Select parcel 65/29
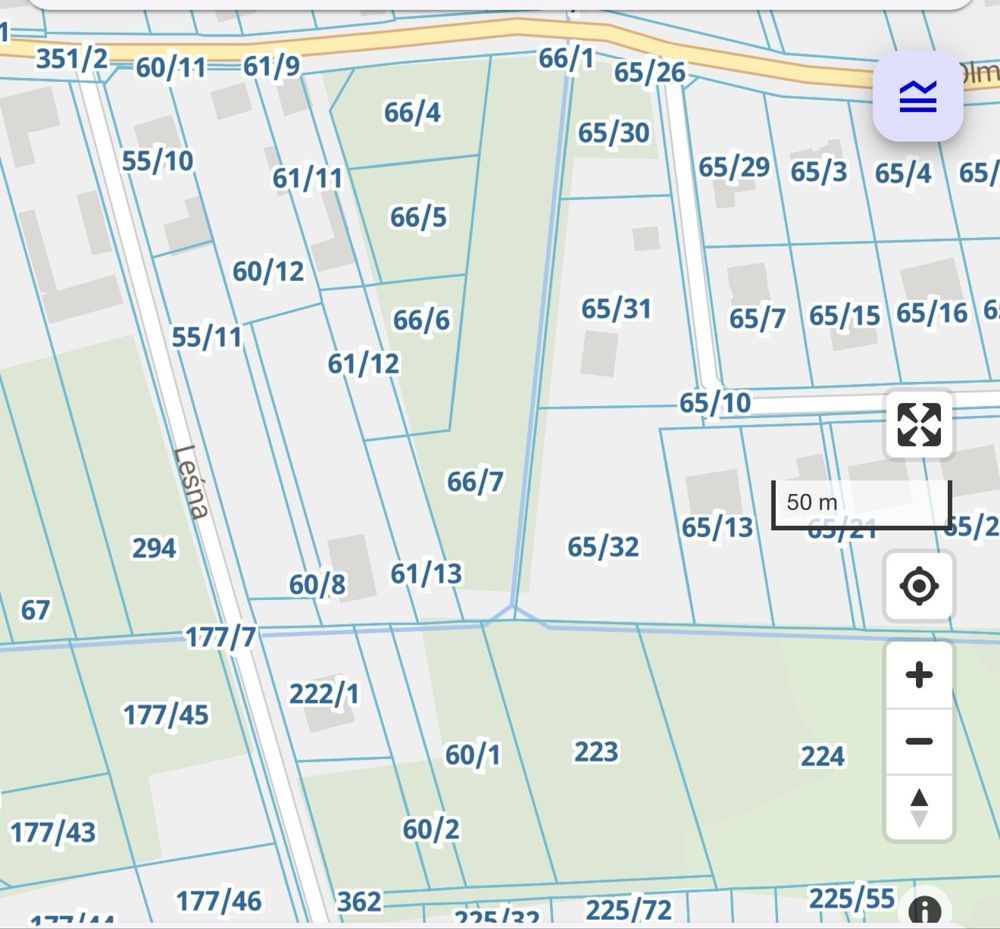The image size is (1000, 929). tap(734, 167)
